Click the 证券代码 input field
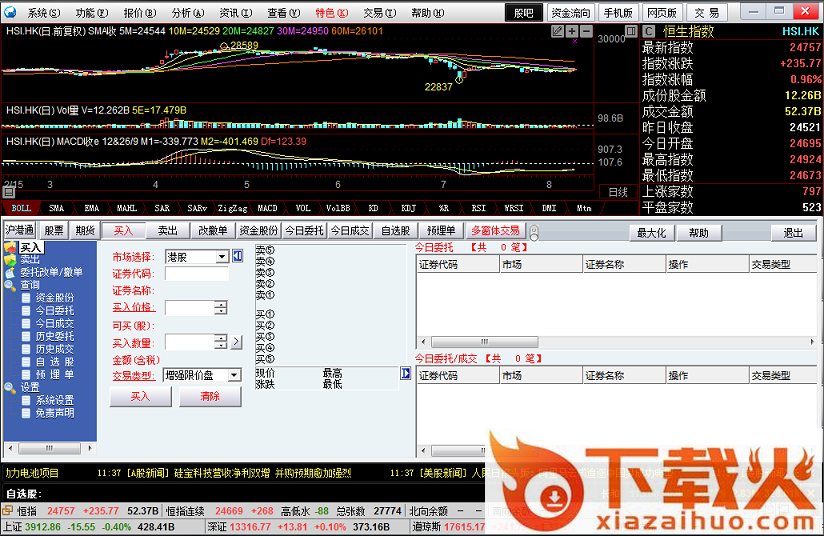Screen dimensions: 824x536 (x=196, y=274)
